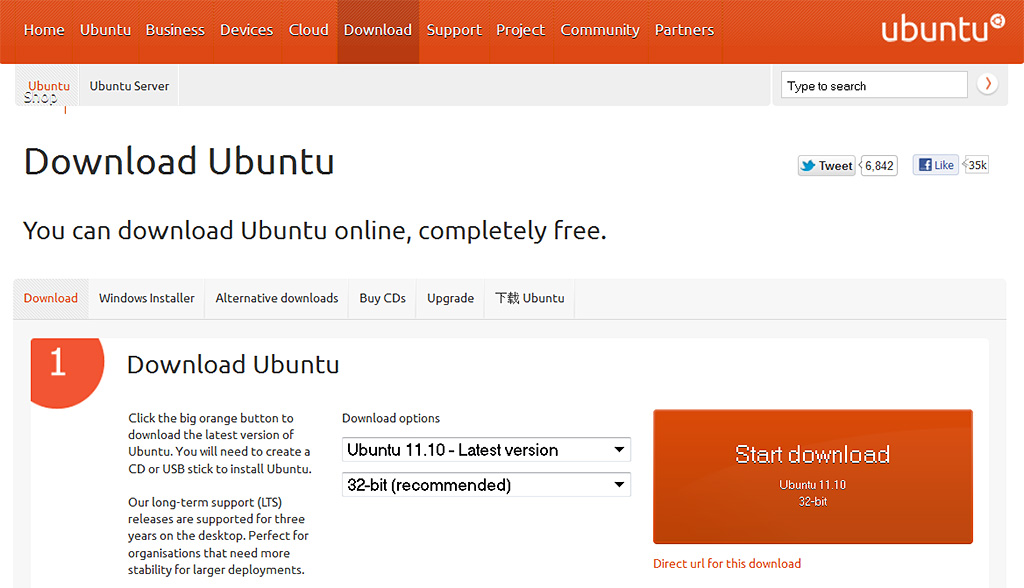This screenshot has height=588, width=1024.
Task: Switch to the Buy CDs tab
Action: pyautogui.click(x=383, y=298)
